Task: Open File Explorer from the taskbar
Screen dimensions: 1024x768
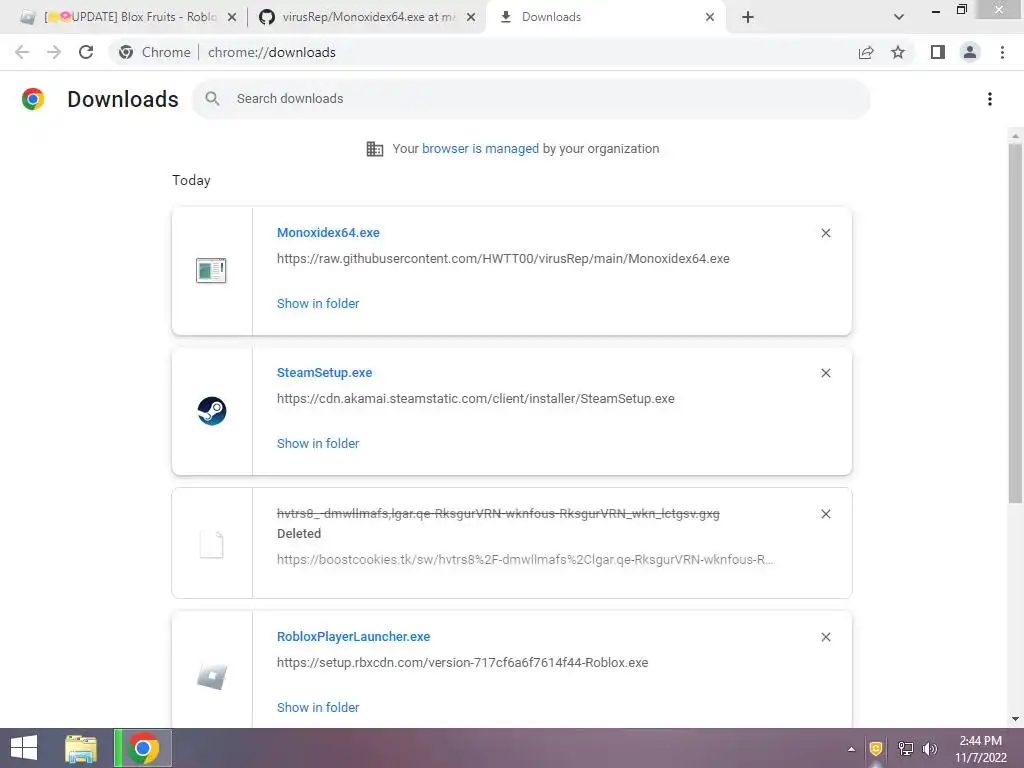Action: (81, 748)
